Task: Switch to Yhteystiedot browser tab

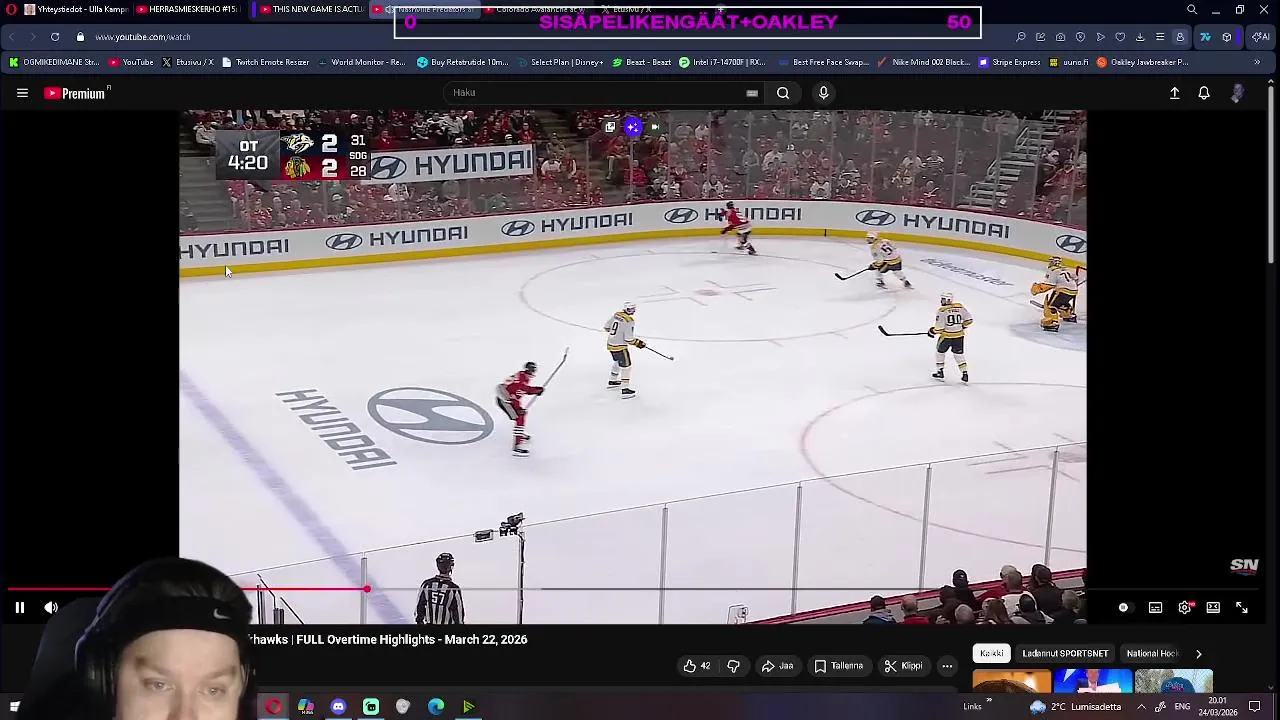Action: (x=75, y=10)
